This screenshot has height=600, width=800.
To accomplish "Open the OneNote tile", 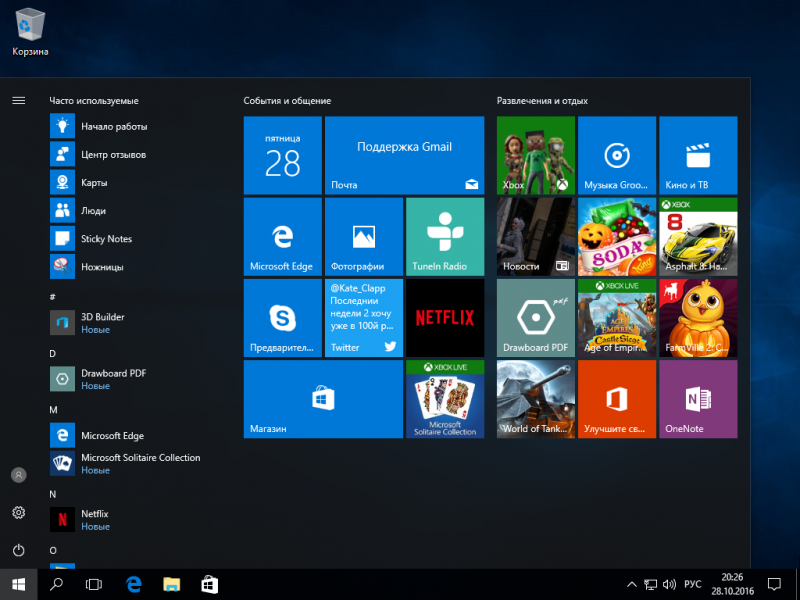I will 698,399.
